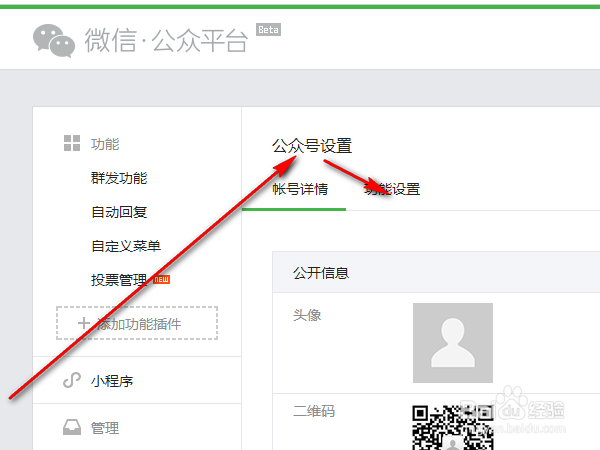Image resolution: width=600 pixels, height=450 pixels.
Task: Open 小程序 section
Action: pyautogui.click(x=112, y=381)
